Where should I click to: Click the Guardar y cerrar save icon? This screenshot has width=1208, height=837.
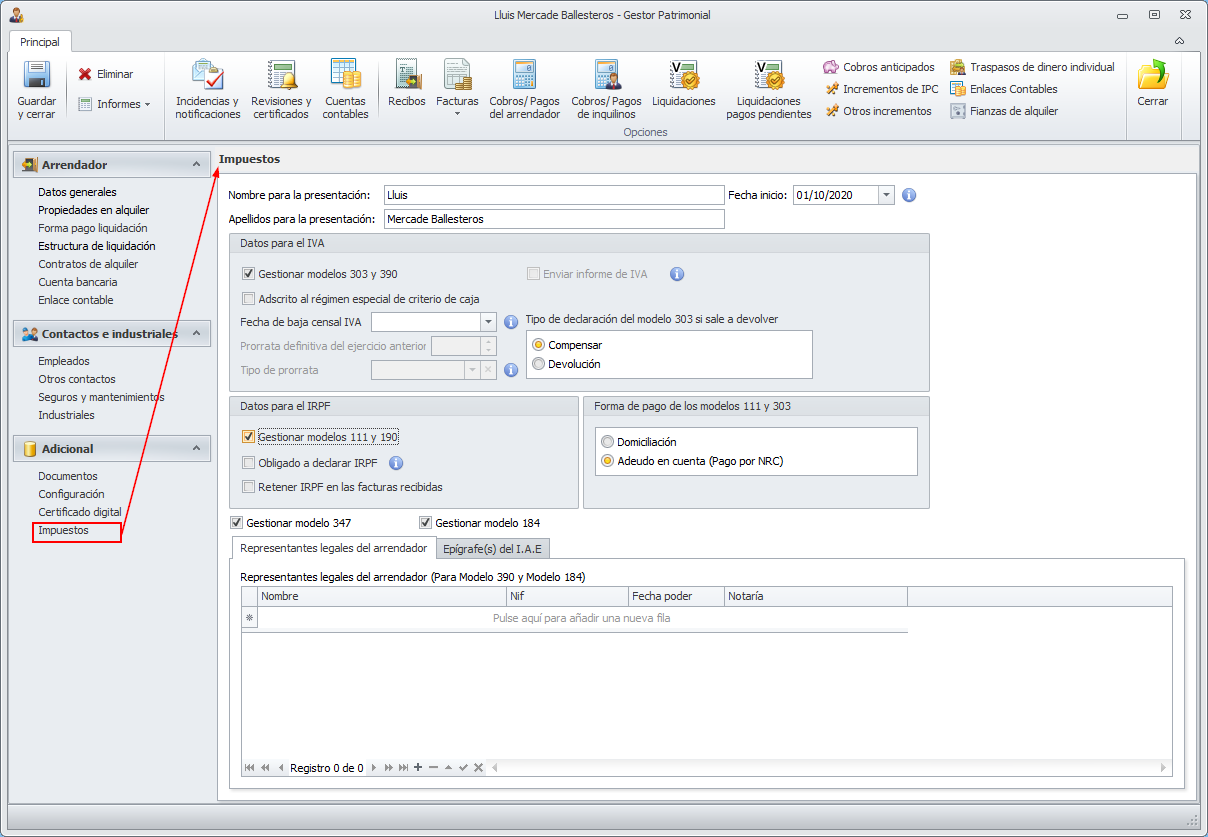click(x=37, y=76)
